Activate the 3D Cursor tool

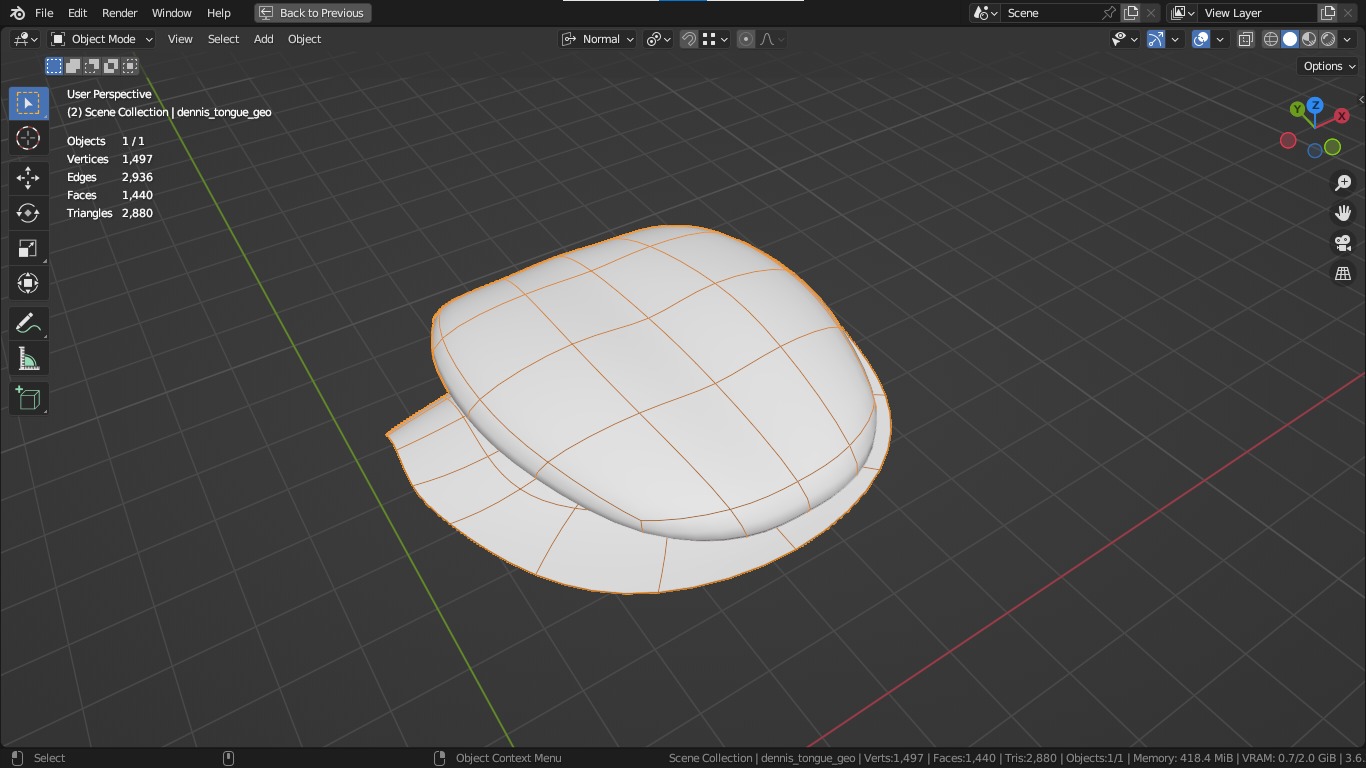[x=28, y=138]
